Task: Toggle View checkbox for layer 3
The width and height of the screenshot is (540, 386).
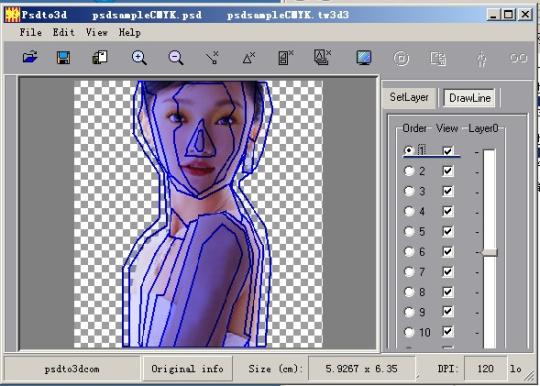Action: click(x=448, y=191)
